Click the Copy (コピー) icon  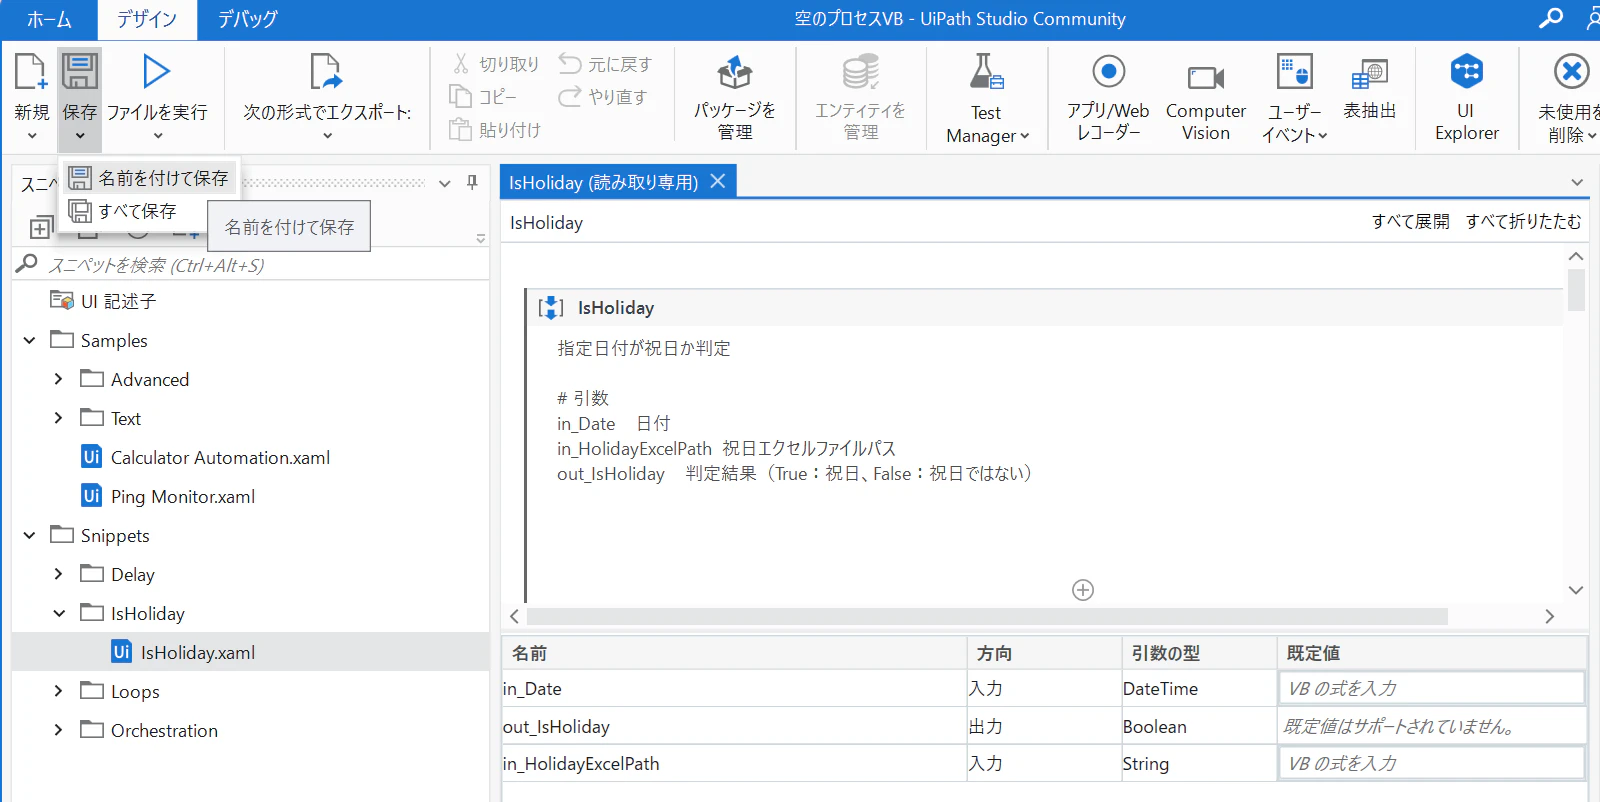click(x=460, y=96)
